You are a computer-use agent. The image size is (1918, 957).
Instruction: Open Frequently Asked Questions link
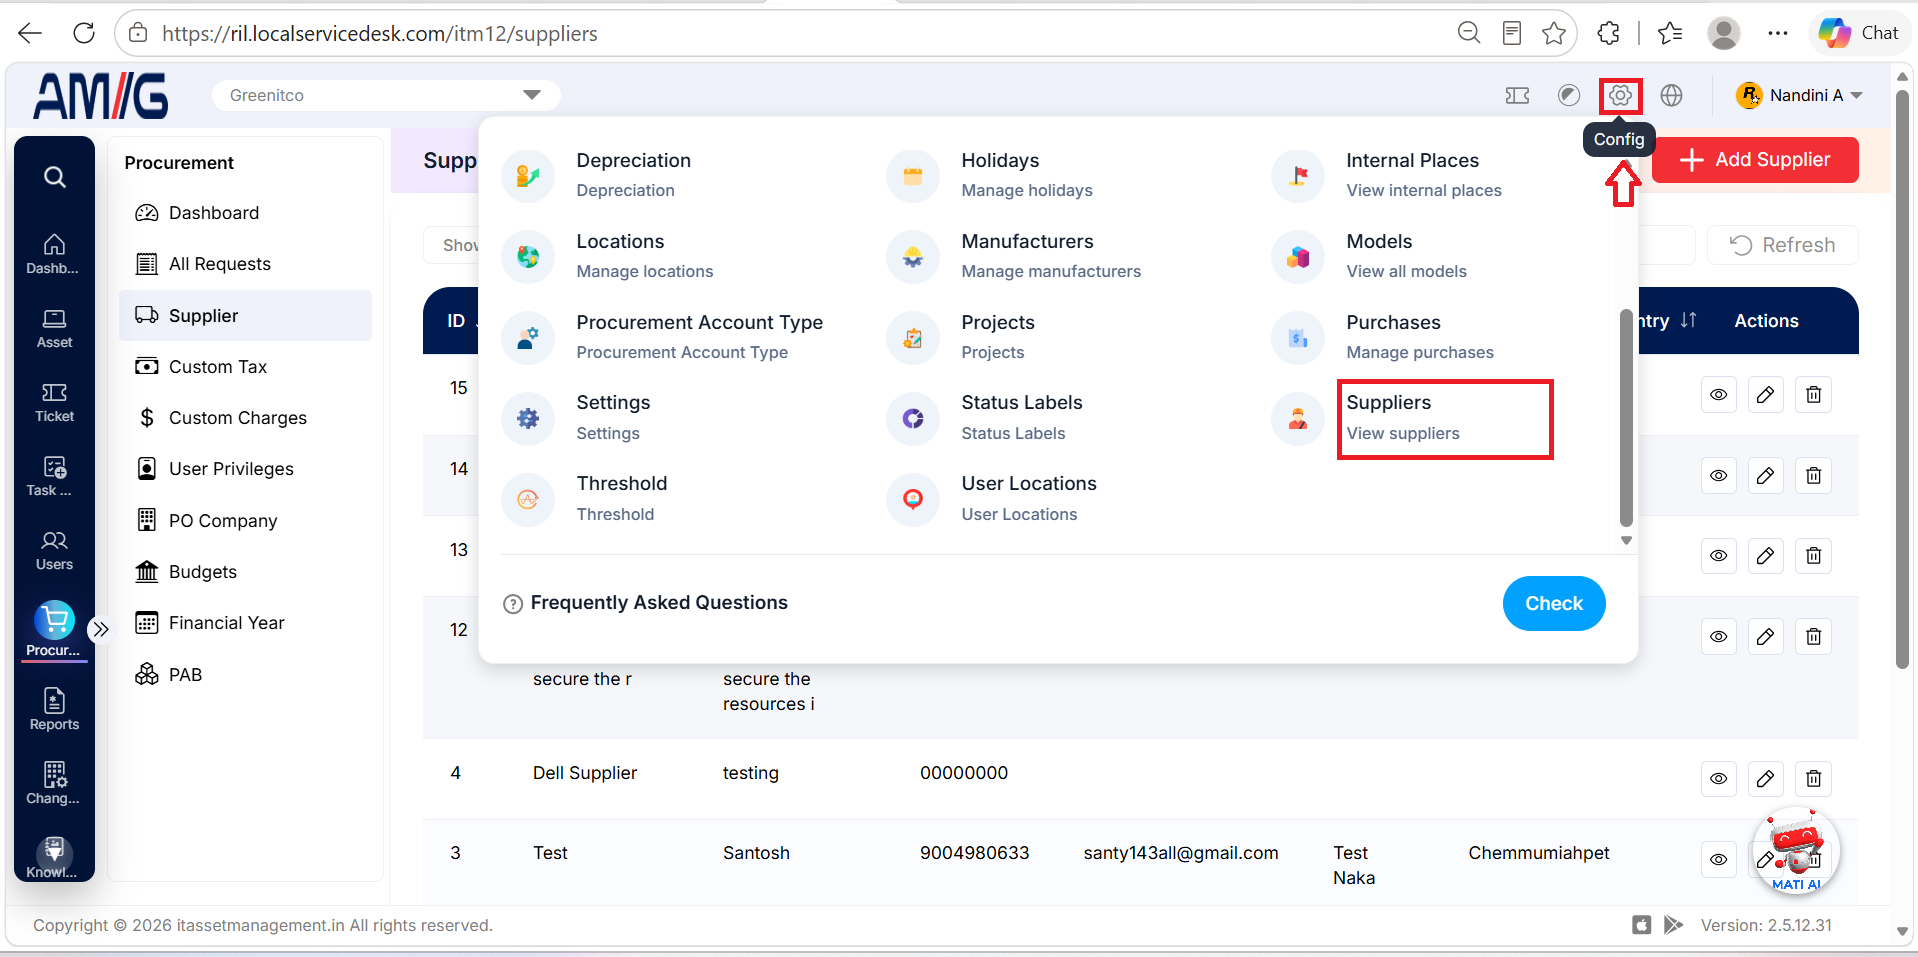point(646,603)
